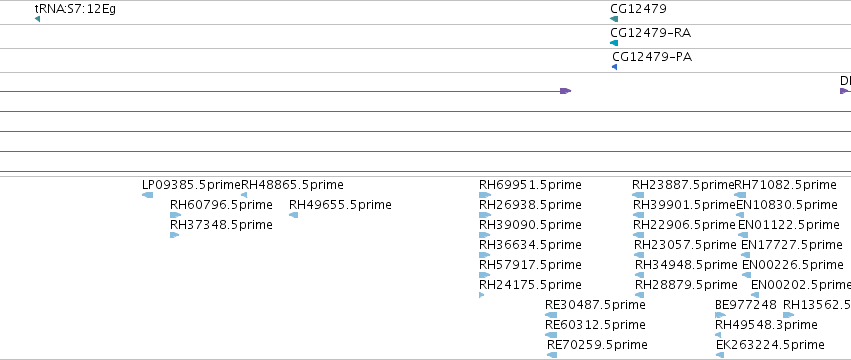Click the RE70259.5prime EST arrow glyph
The width and height of the screenshot is (851, 360).
pyautogui.click(x=552, y=355)
